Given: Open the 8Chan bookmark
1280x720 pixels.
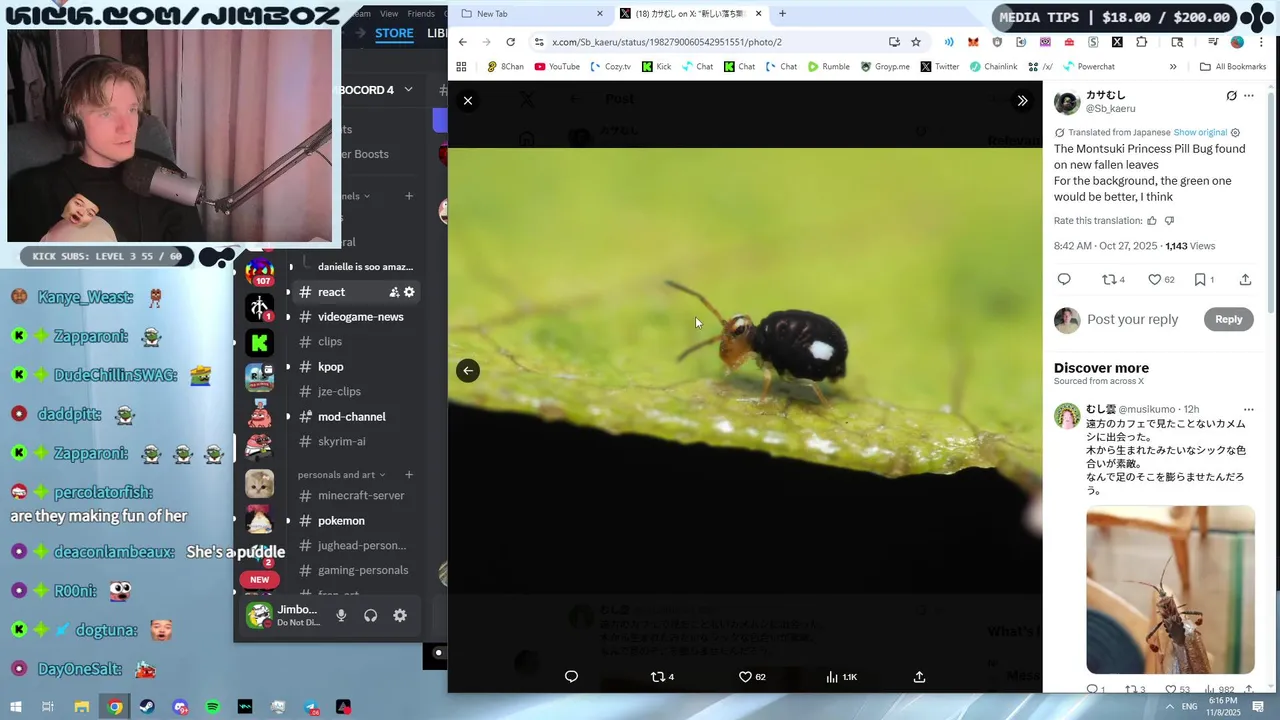Looking at the screenshot, I should (505, 67).
